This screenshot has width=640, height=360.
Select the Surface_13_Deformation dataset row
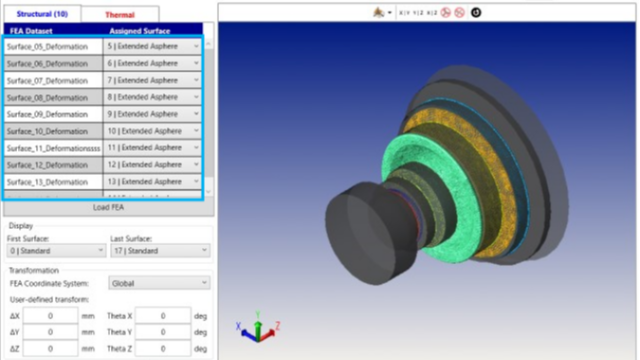tap(53, 182)
